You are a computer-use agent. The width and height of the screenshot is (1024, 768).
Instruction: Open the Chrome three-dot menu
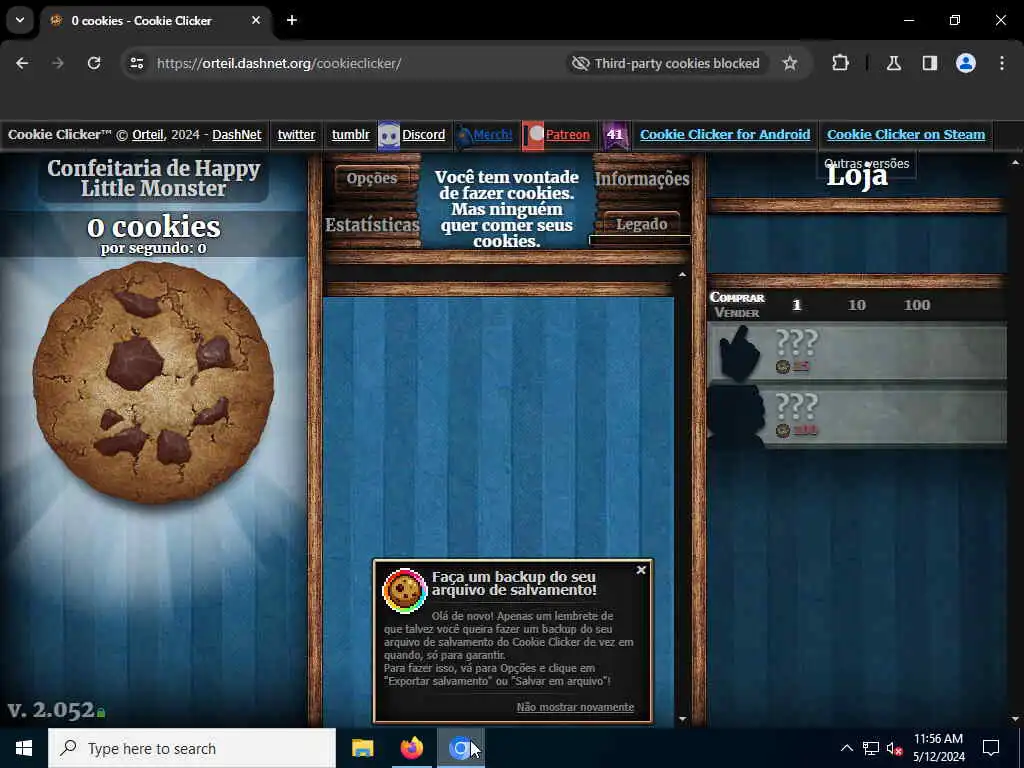1002,63
